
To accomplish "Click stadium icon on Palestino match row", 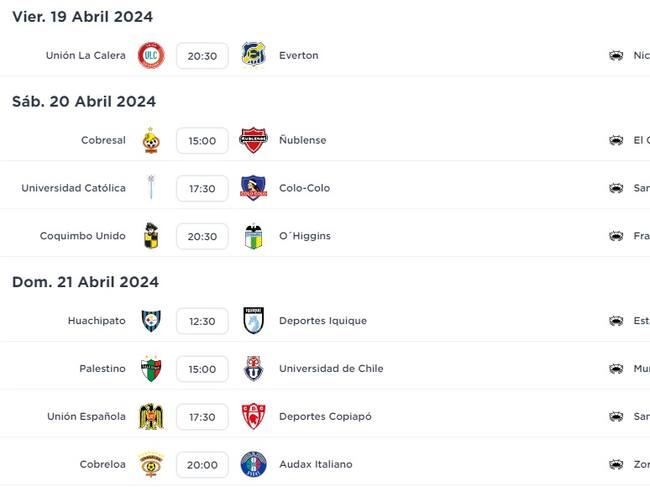I will [x=616, y=368].
